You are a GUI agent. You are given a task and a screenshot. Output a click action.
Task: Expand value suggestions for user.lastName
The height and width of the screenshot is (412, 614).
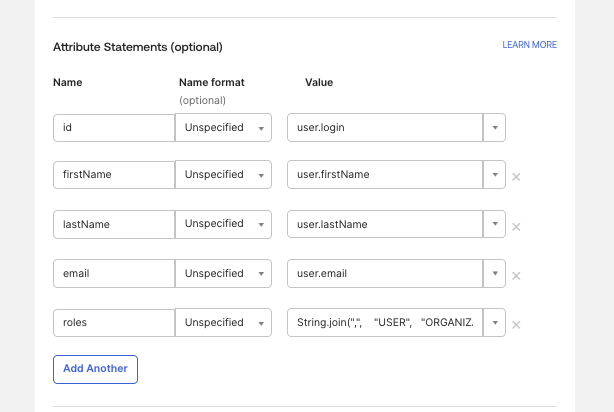point(495,224)
